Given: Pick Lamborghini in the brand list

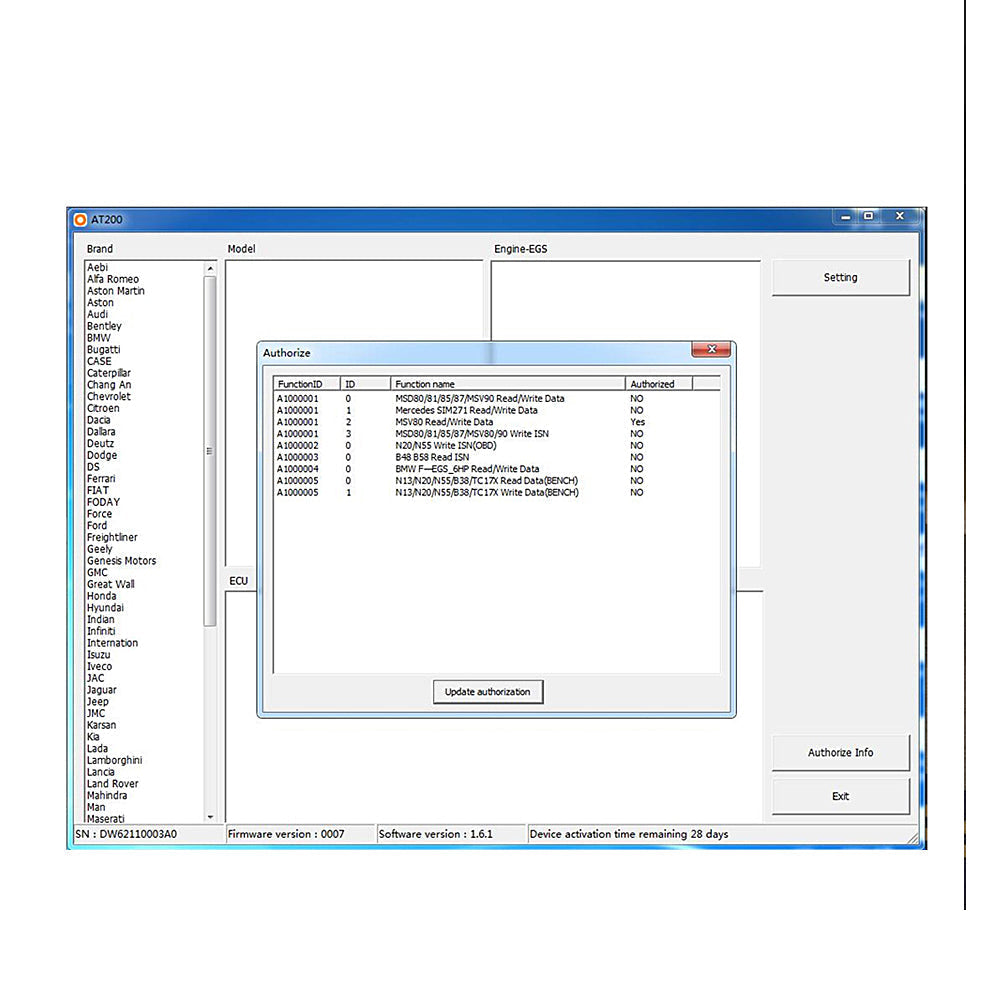Looking at the screenshot, I should point(114,761).
